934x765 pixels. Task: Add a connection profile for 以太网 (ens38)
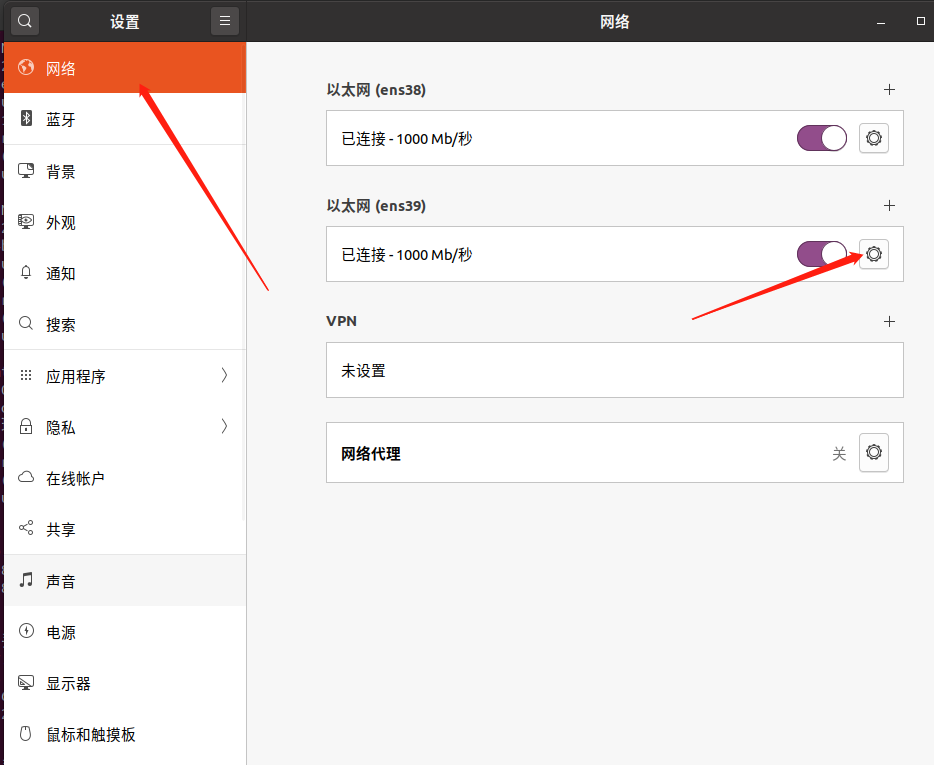point(889,89)
